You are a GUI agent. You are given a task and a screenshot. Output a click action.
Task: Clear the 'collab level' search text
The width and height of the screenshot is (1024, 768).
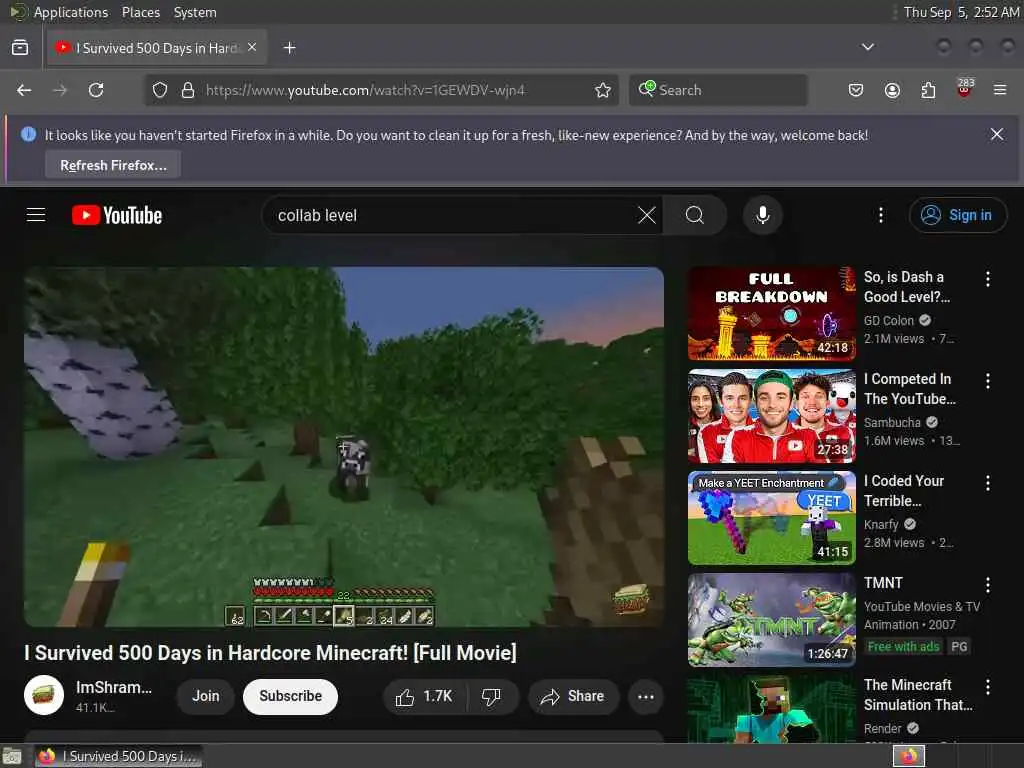(x=647, y=215)
